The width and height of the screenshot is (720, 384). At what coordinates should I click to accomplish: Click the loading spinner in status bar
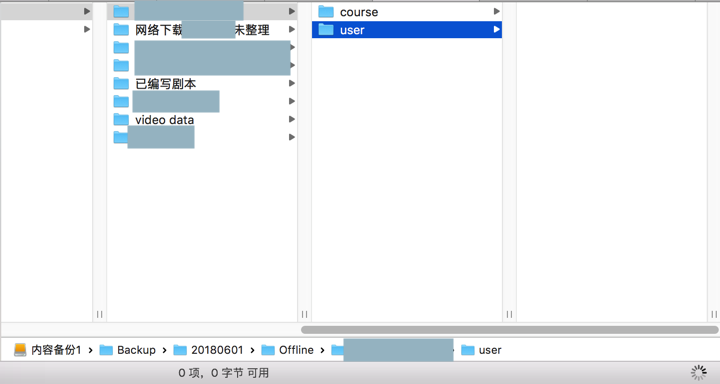699,373
